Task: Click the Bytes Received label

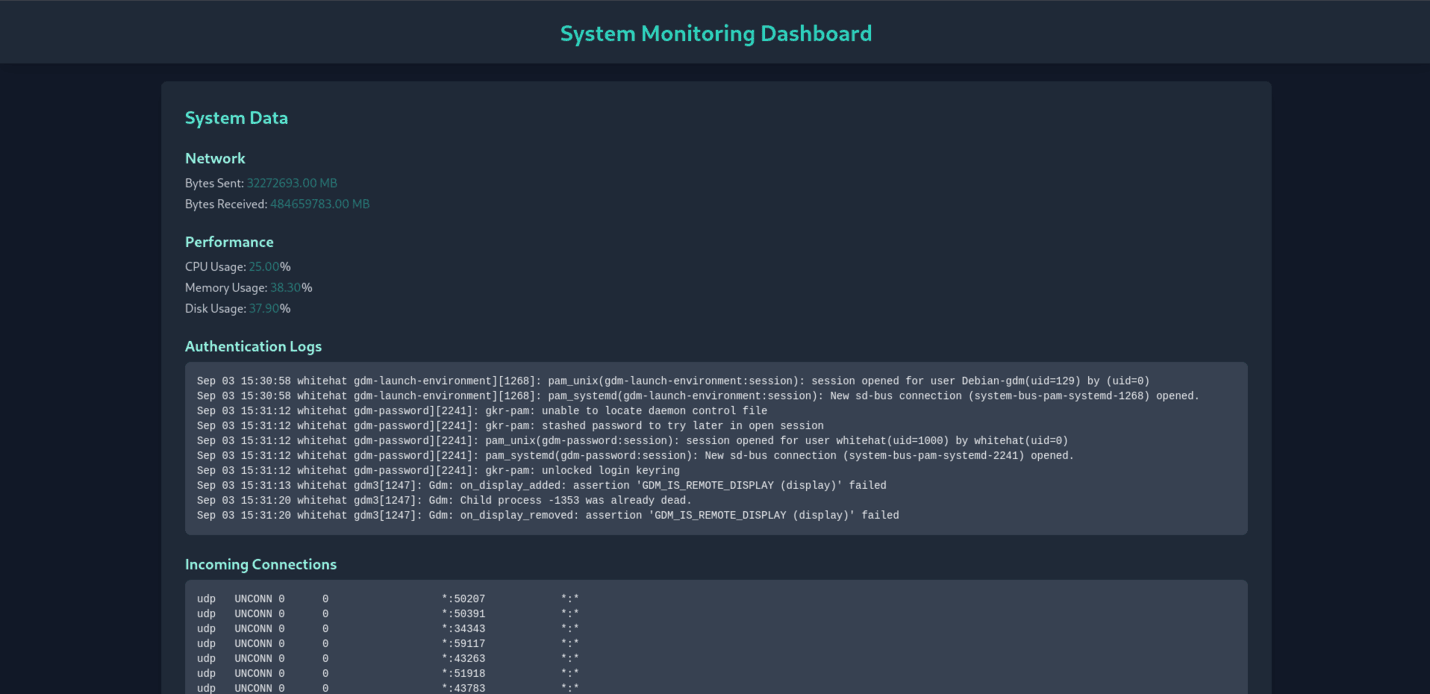Action: click(226, 204)
